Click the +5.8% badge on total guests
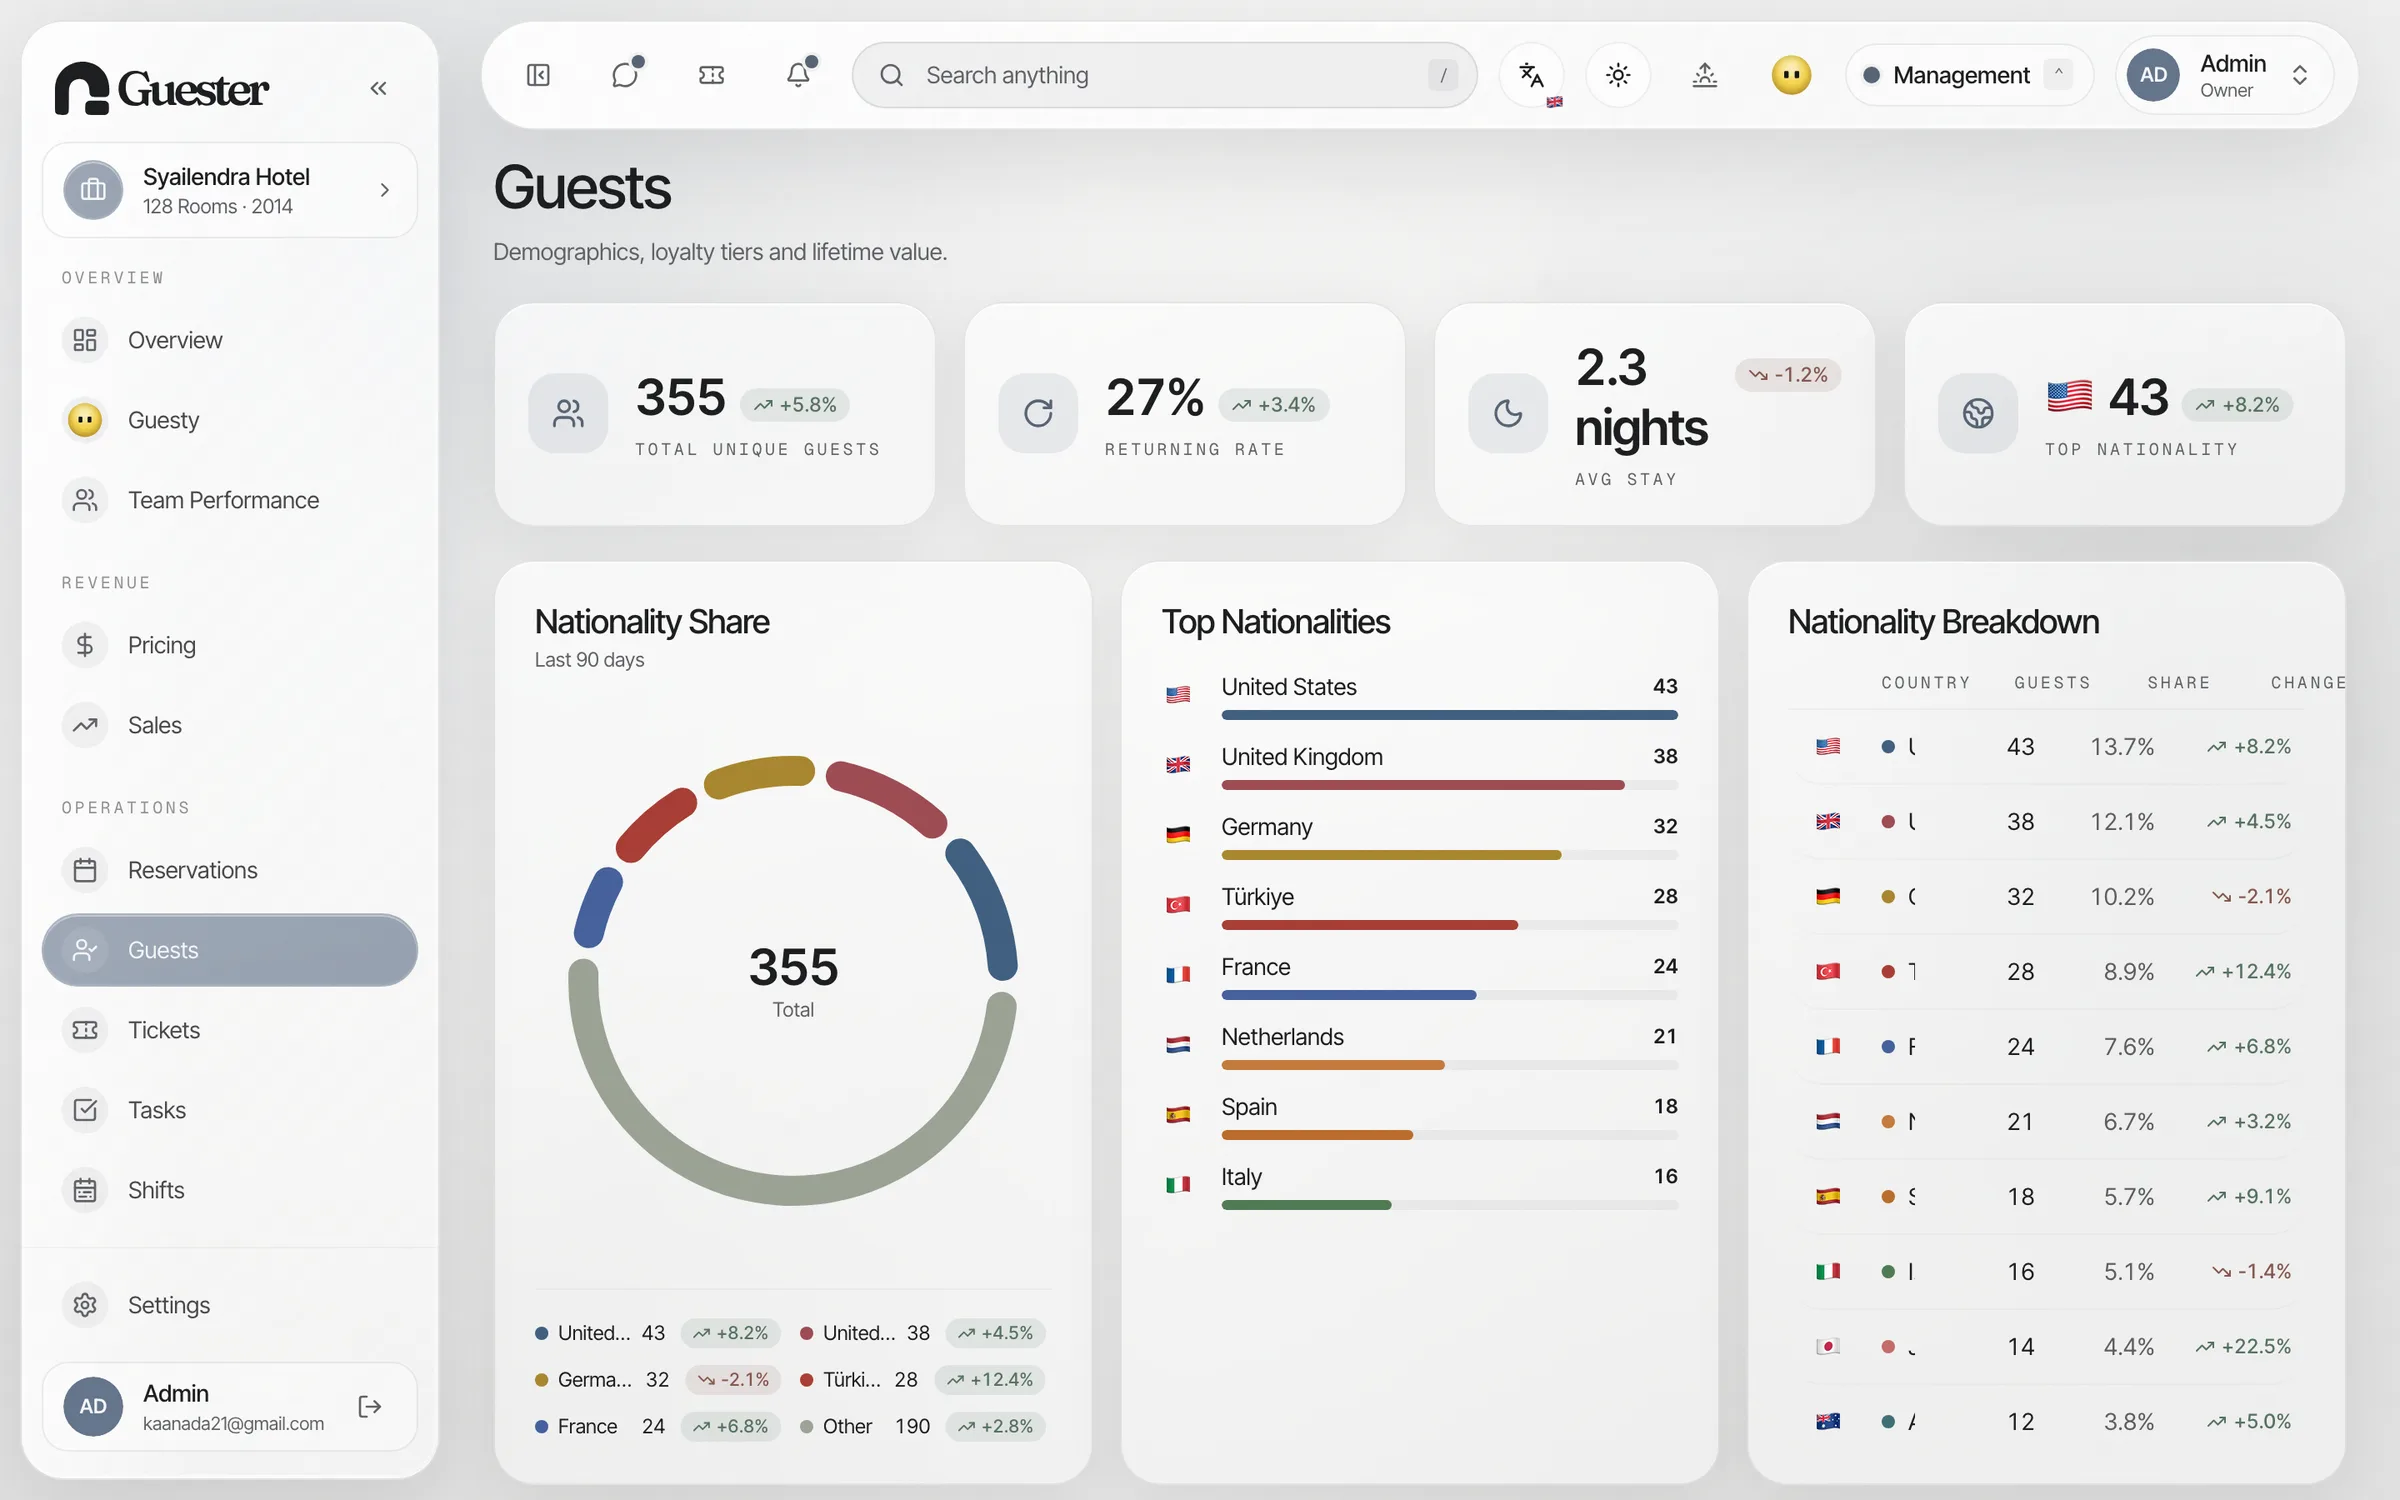Screen dimensions: 2400x1500 pos(795,405)
